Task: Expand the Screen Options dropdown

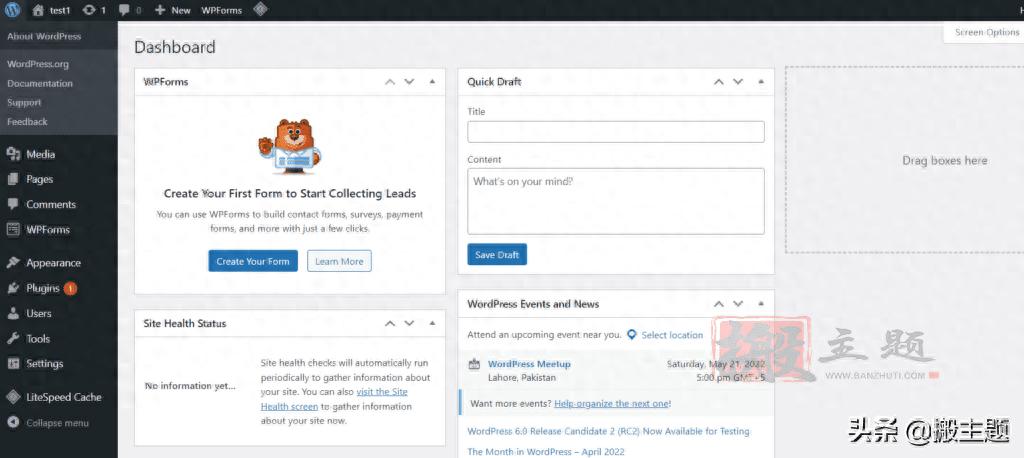Action: click(x=985, y=32)
